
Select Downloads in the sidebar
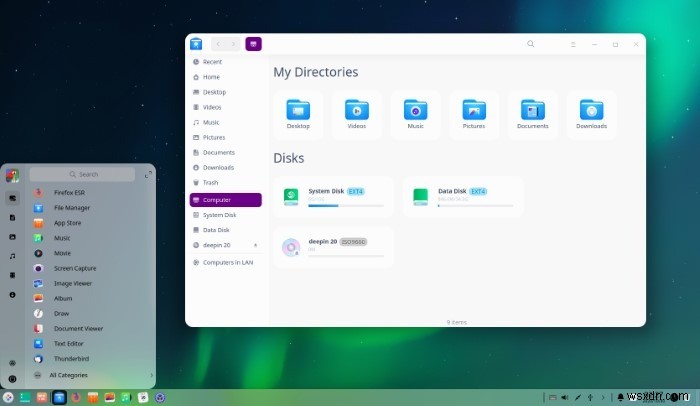[225, 167]
